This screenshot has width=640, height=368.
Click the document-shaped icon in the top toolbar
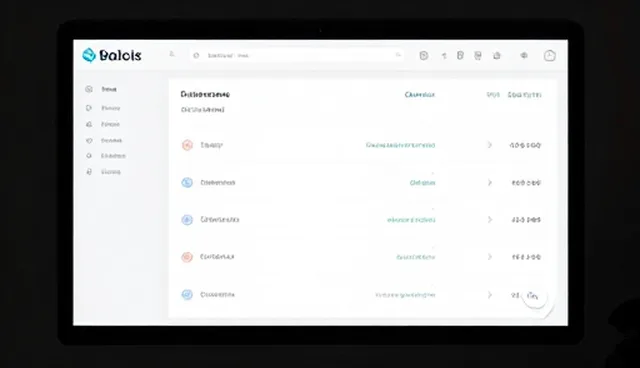pos(460,55)
